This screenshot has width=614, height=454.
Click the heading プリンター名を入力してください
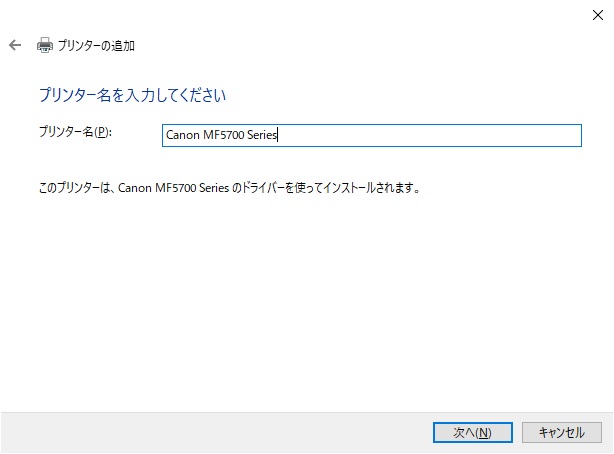(x=132, y=95)
